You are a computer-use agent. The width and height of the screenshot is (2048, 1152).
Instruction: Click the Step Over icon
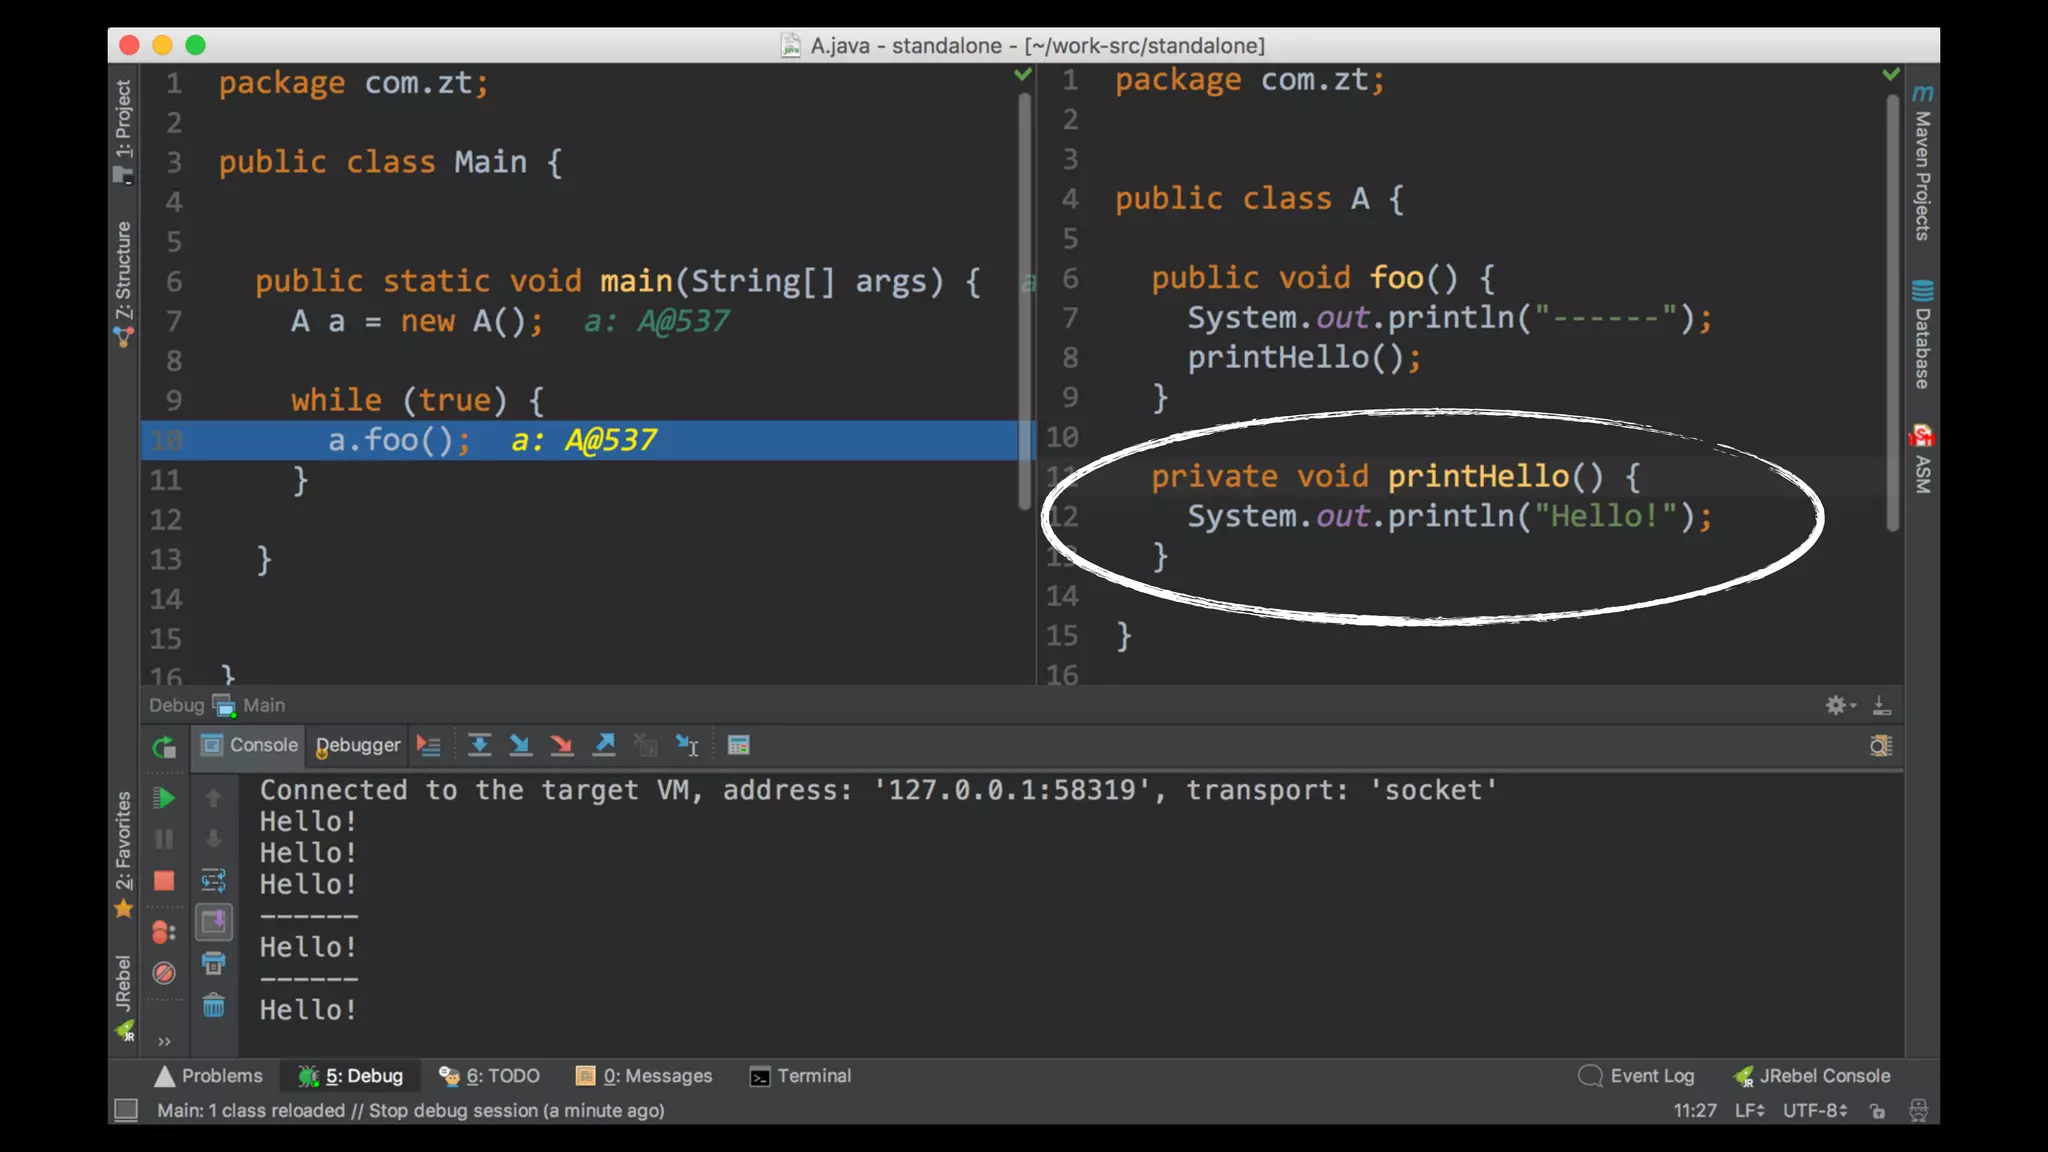(x=479, y=745)
